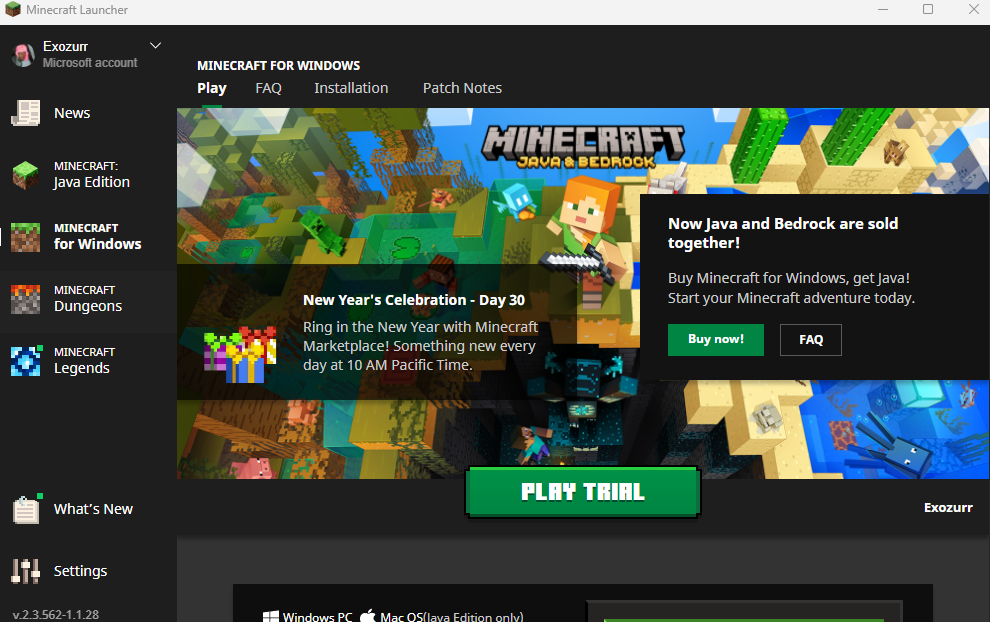This screenshot has width=990, height=622.
Task: Open the News newspaper icon
Action: coord(26,113)
